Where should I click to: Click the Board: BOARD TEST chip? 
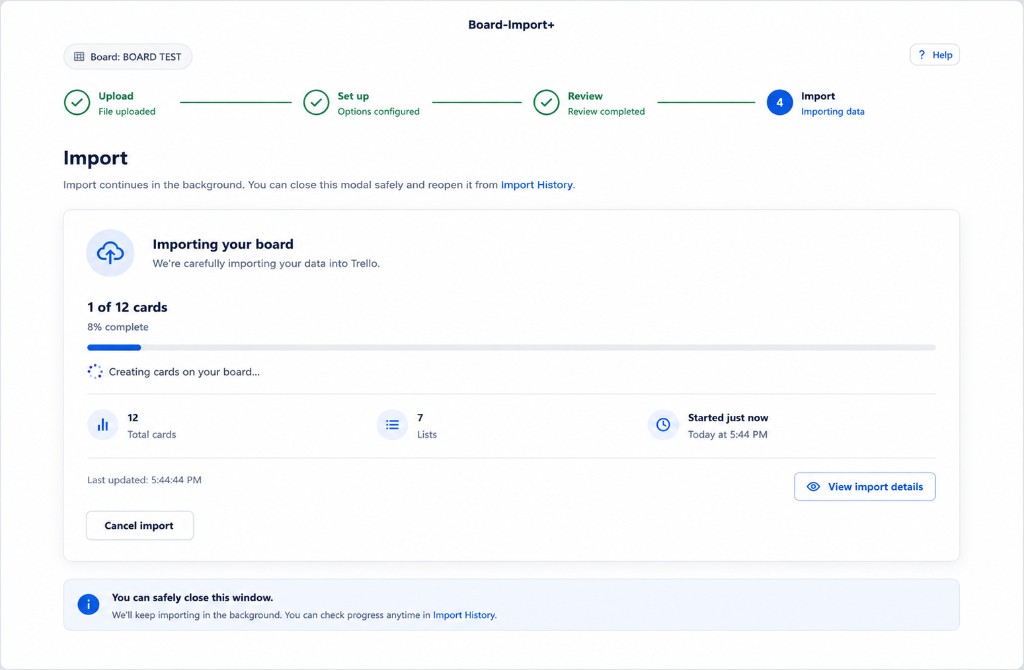pyautogui.click(x=127, y=57)
